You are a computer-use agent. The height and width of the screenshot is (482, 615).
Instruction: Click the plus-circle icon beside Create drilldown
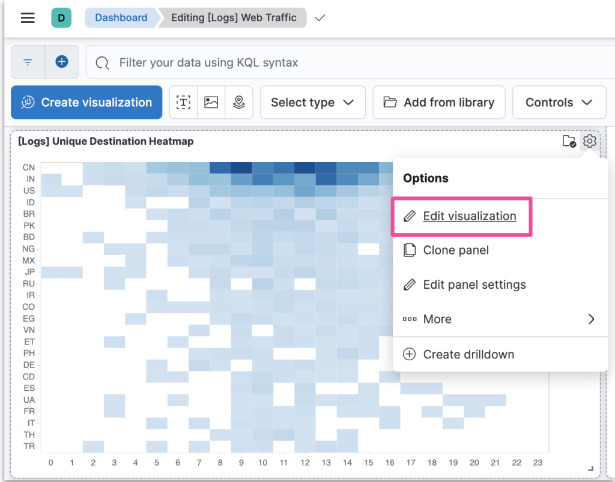(x=409, y=354)
